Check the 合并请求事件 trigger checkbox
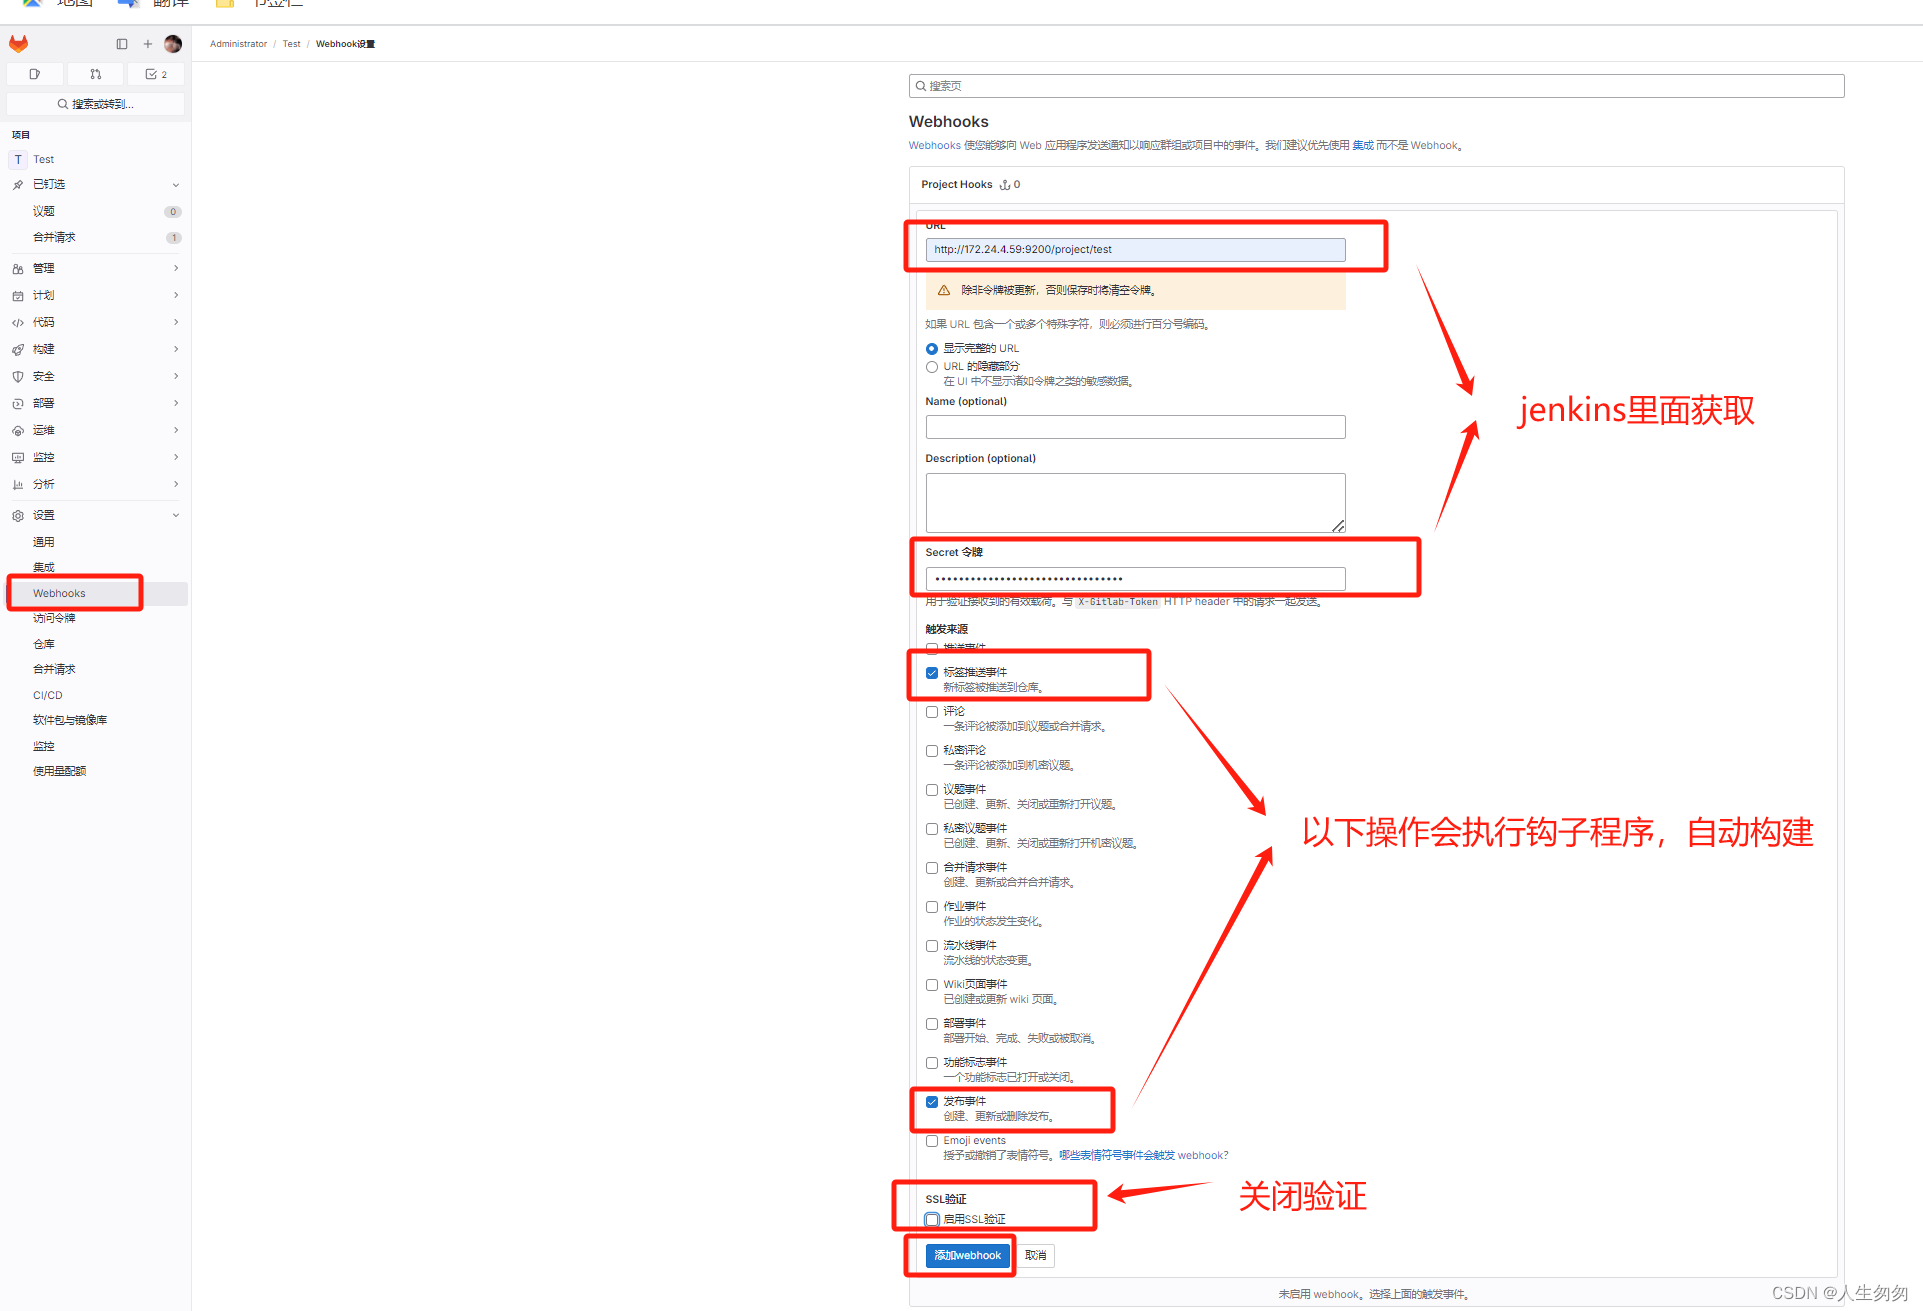The height and width of the screenshot is (1311, 1923). (x=932, y=868)
